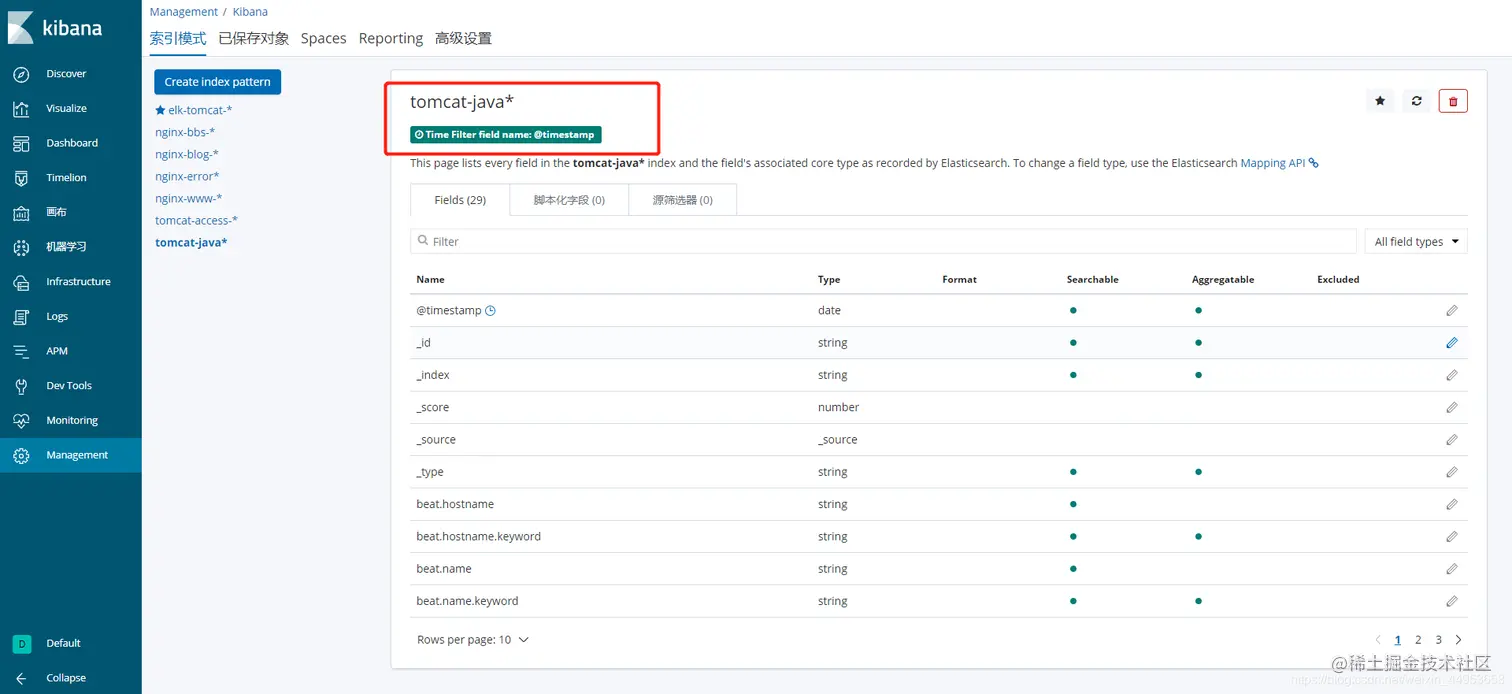Edit the beat.hostname field pencil
Image resolution: width=1512 pixels, height=694 pixels.
(x=1452, y=505)
